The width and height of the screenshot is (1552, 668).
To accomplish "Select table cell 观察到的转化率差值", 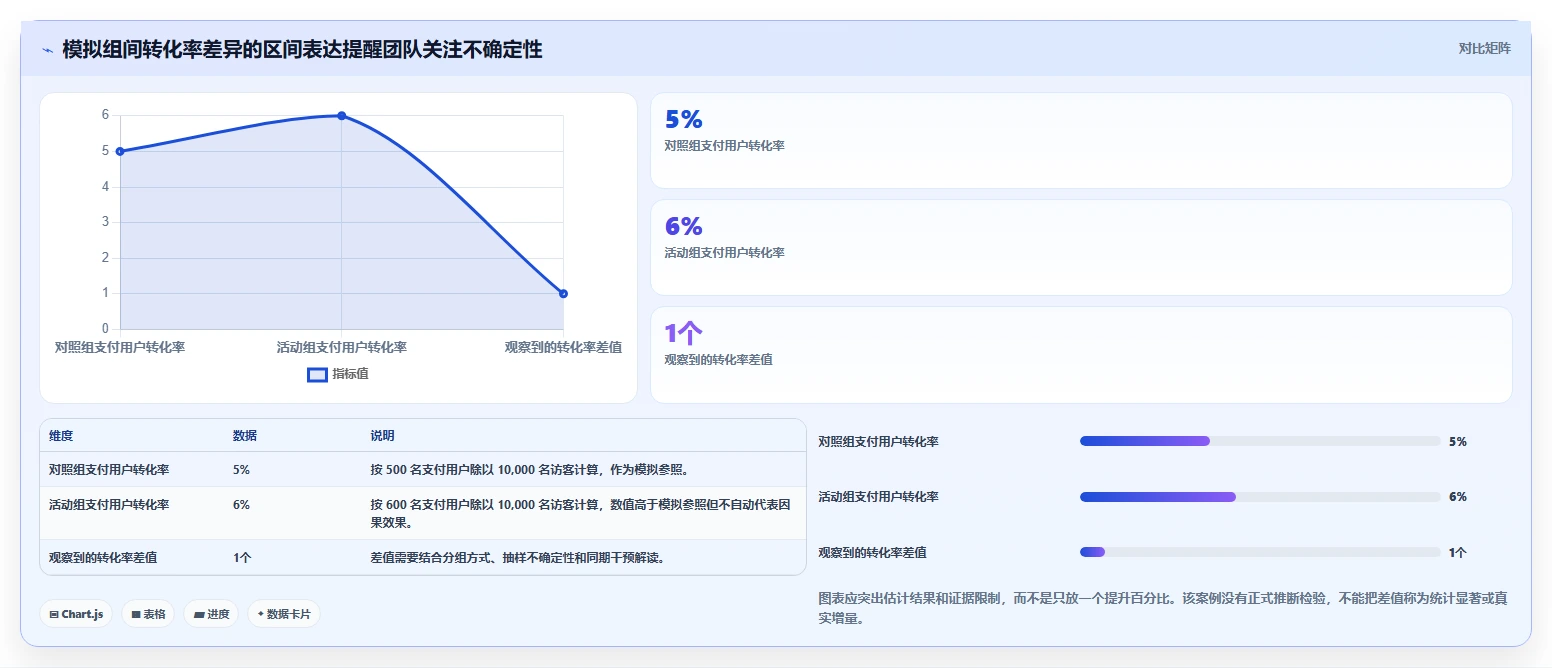I will click(x=103, y=558).
